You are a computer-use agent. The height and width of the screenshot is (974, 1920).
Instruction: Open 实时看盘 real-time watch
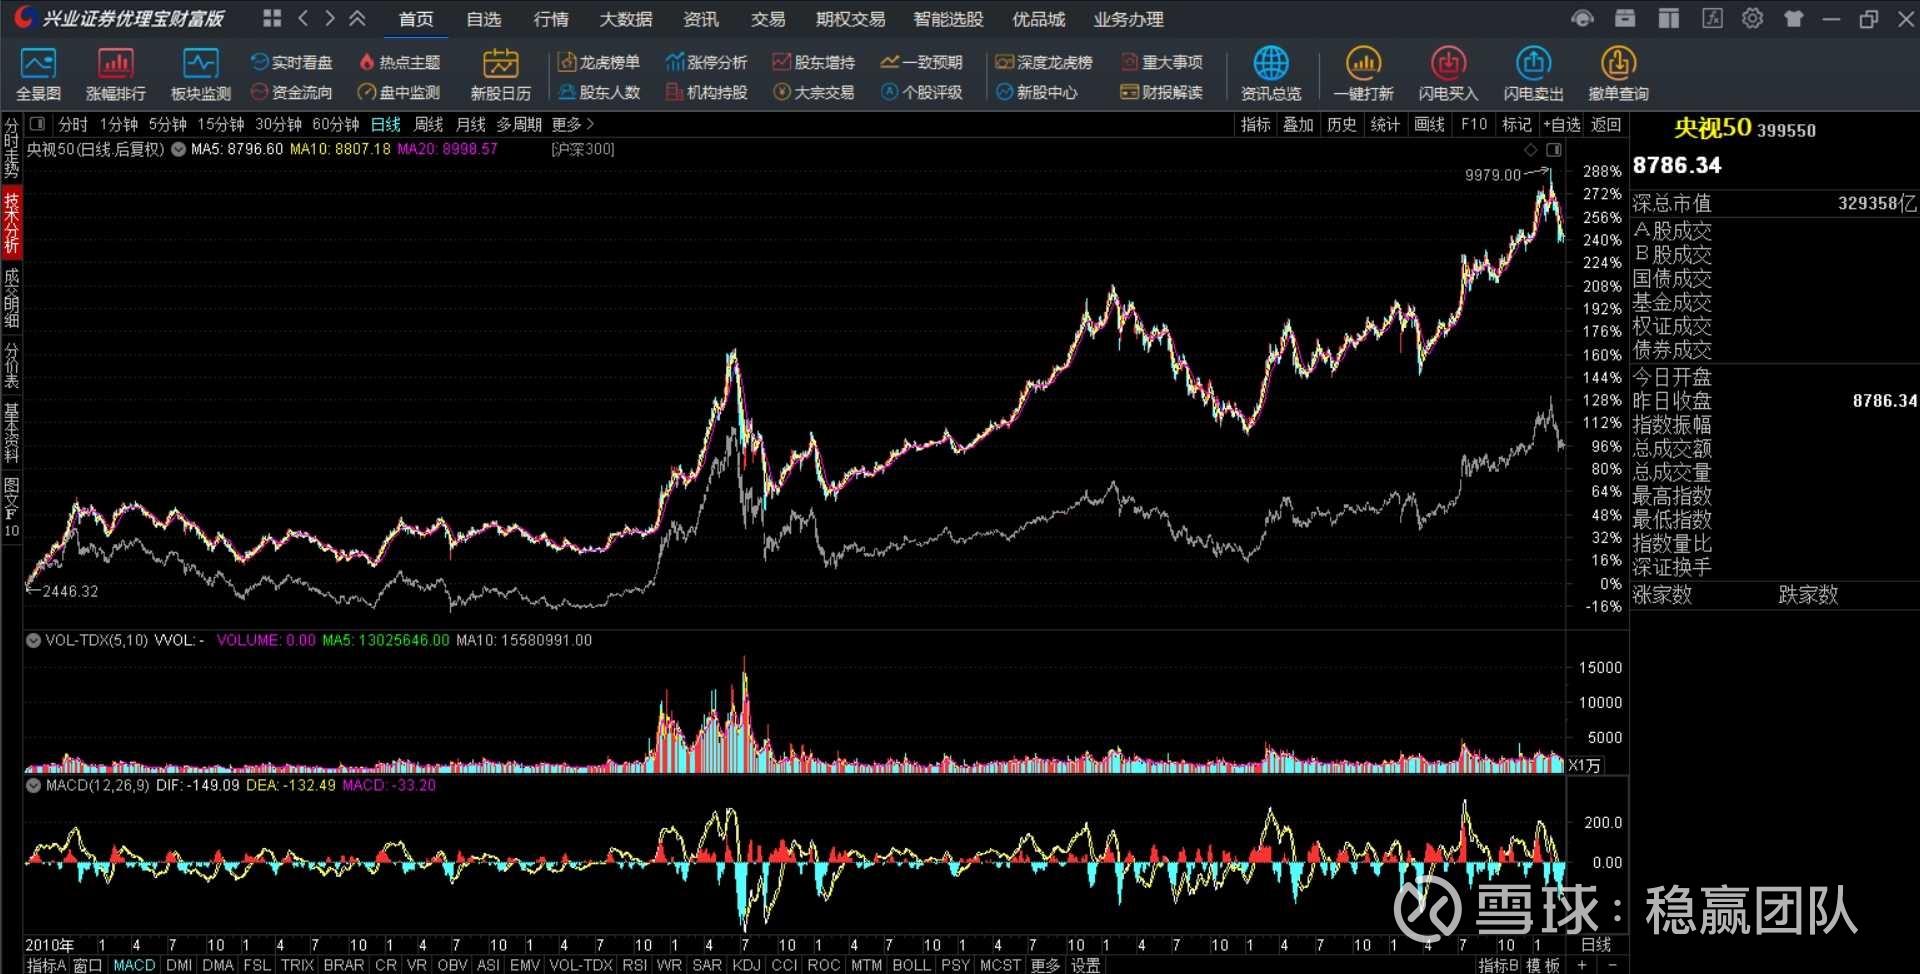click(291, 62)
